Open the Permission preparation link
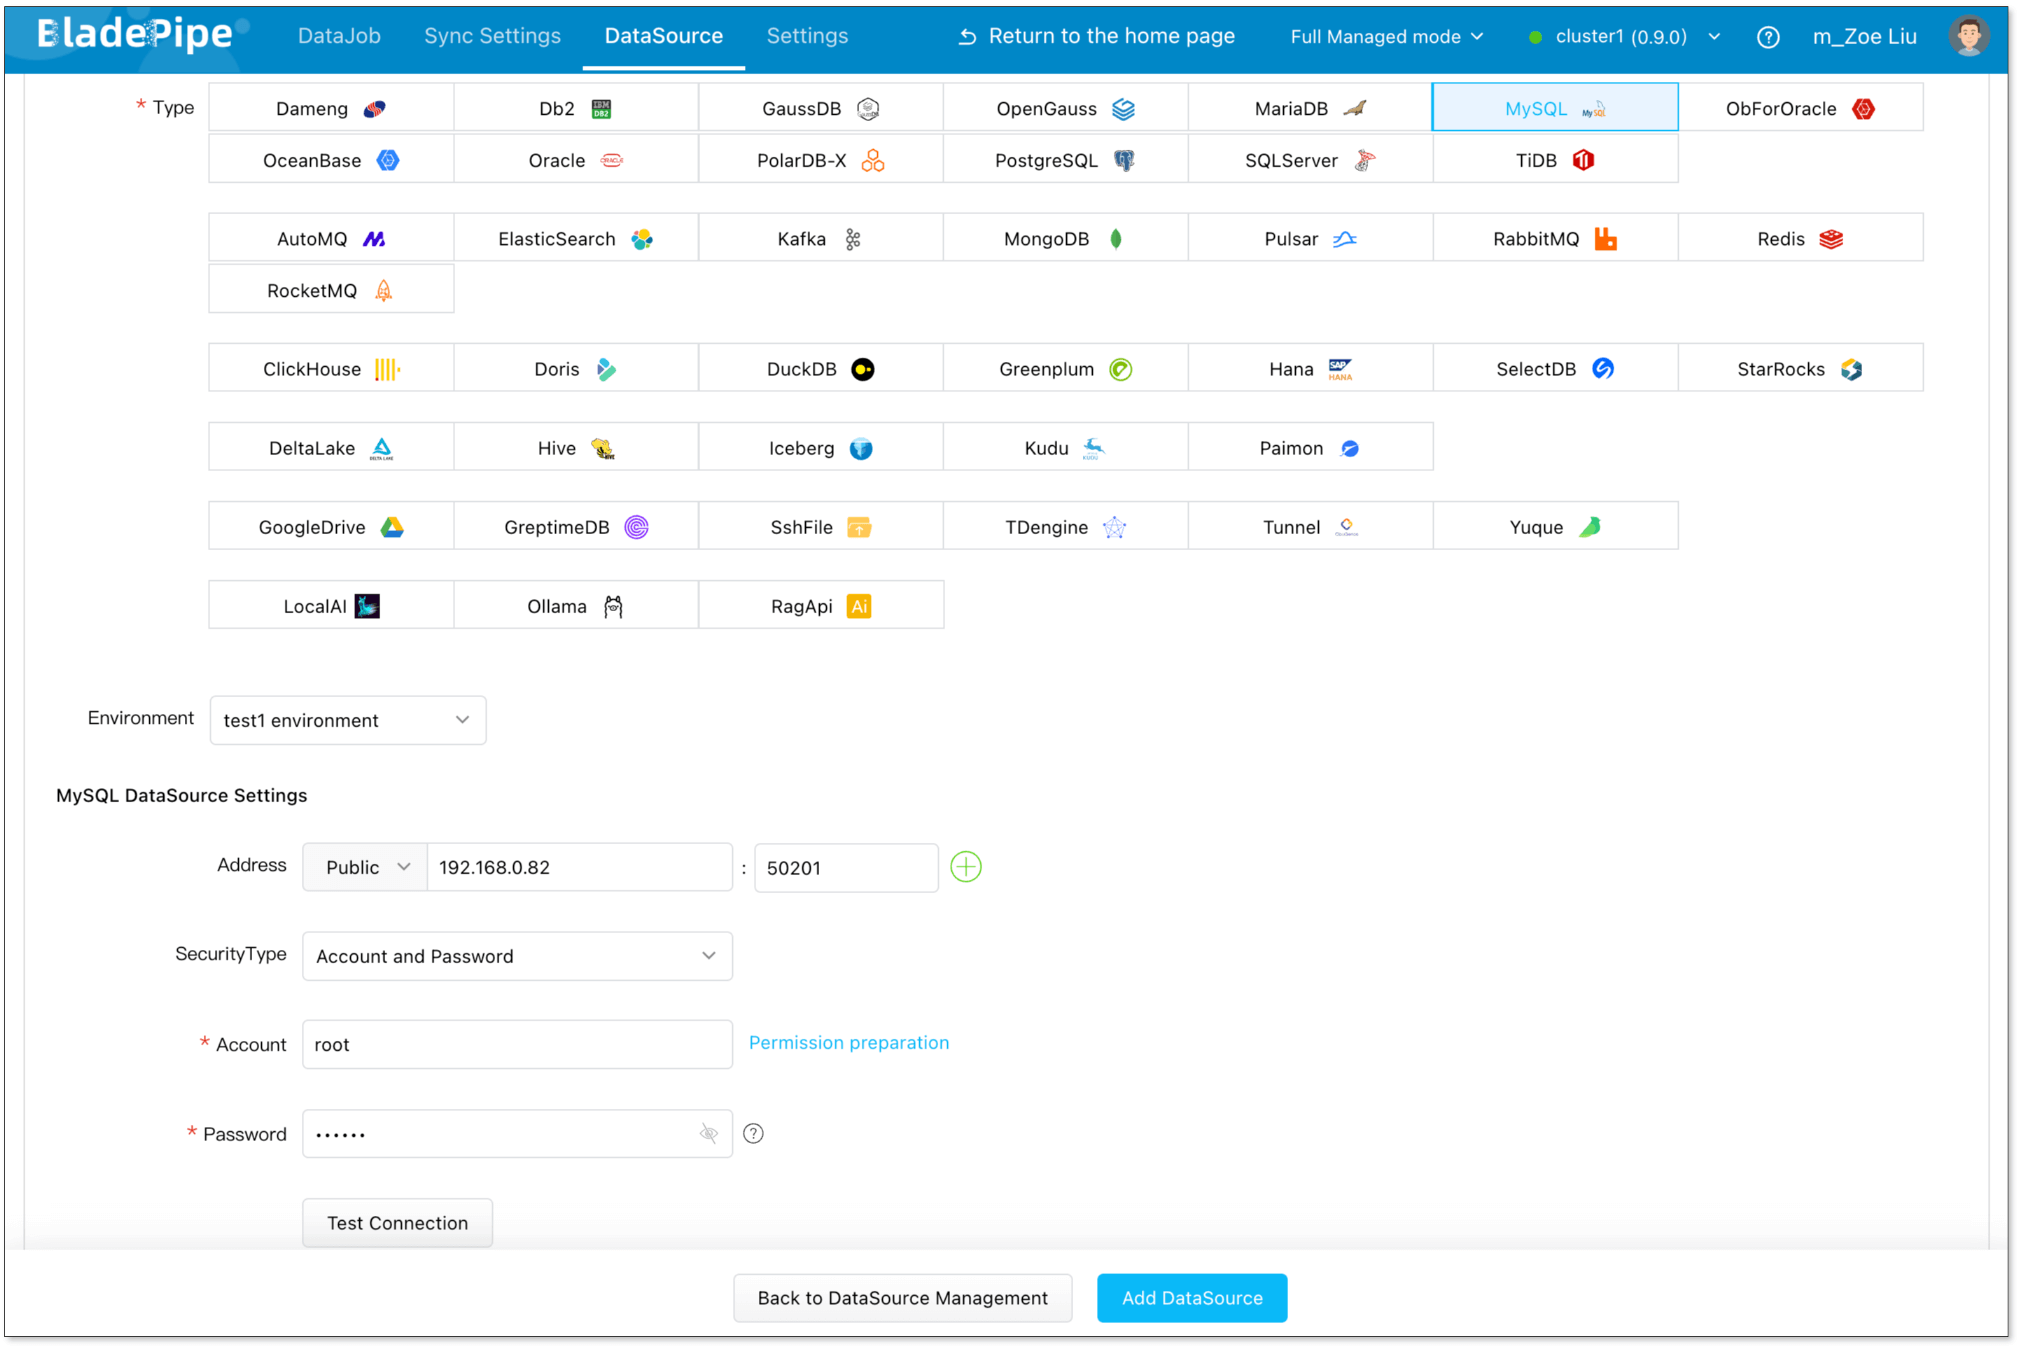This screenshot has height=1346, width=2018. [x=848, y=1042]
